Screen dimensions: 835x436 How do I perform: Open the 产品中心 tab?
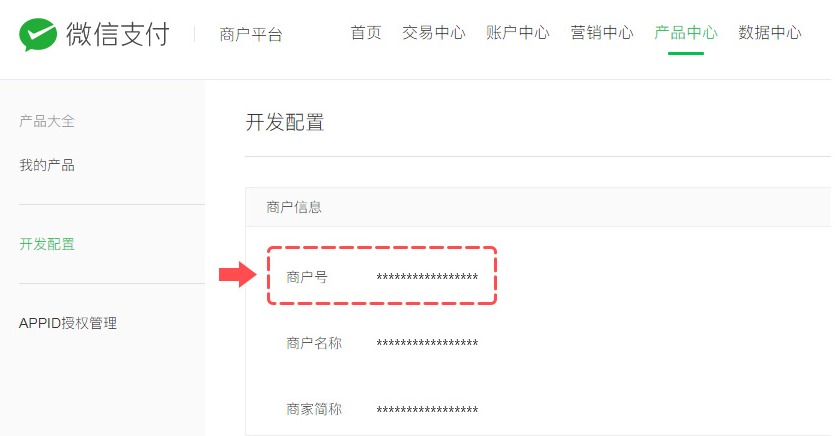coord(686,33)
